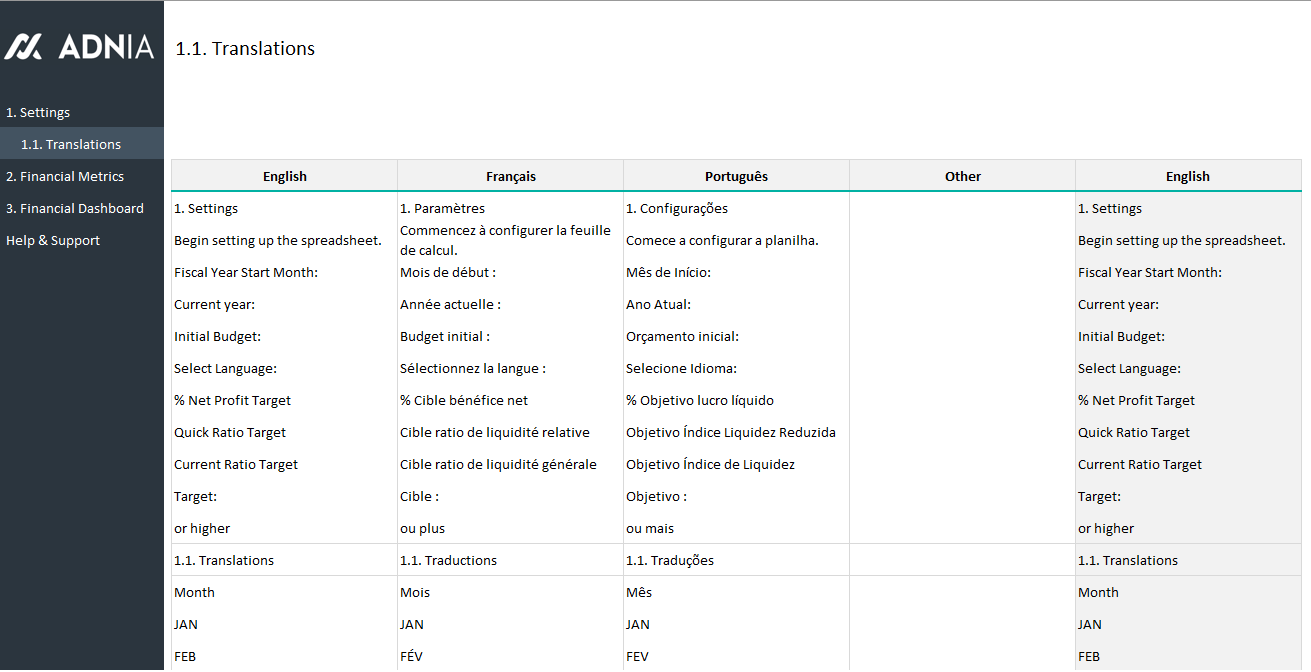Image resolution: width=1311 pixels, height=672 pixels.
Task: Click the ADNIA logo icon
Action: (24, 47)
